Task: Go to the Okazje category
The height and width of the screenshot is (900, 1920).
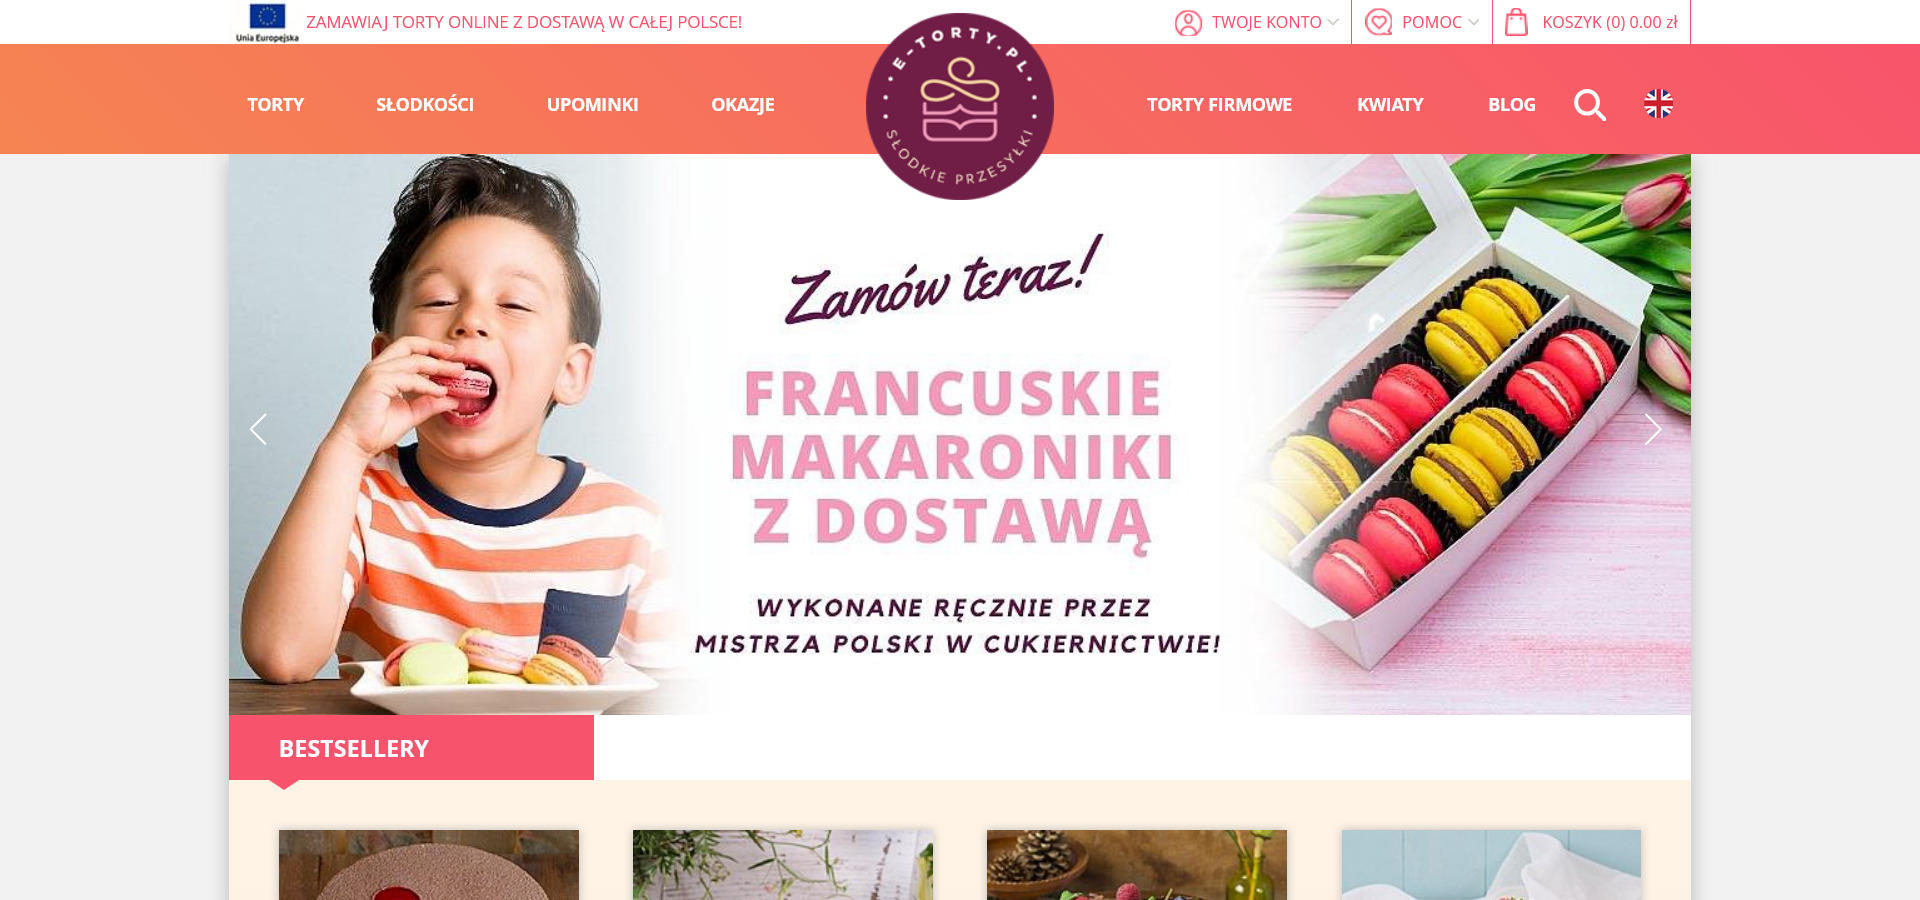Action: [743, 105]
